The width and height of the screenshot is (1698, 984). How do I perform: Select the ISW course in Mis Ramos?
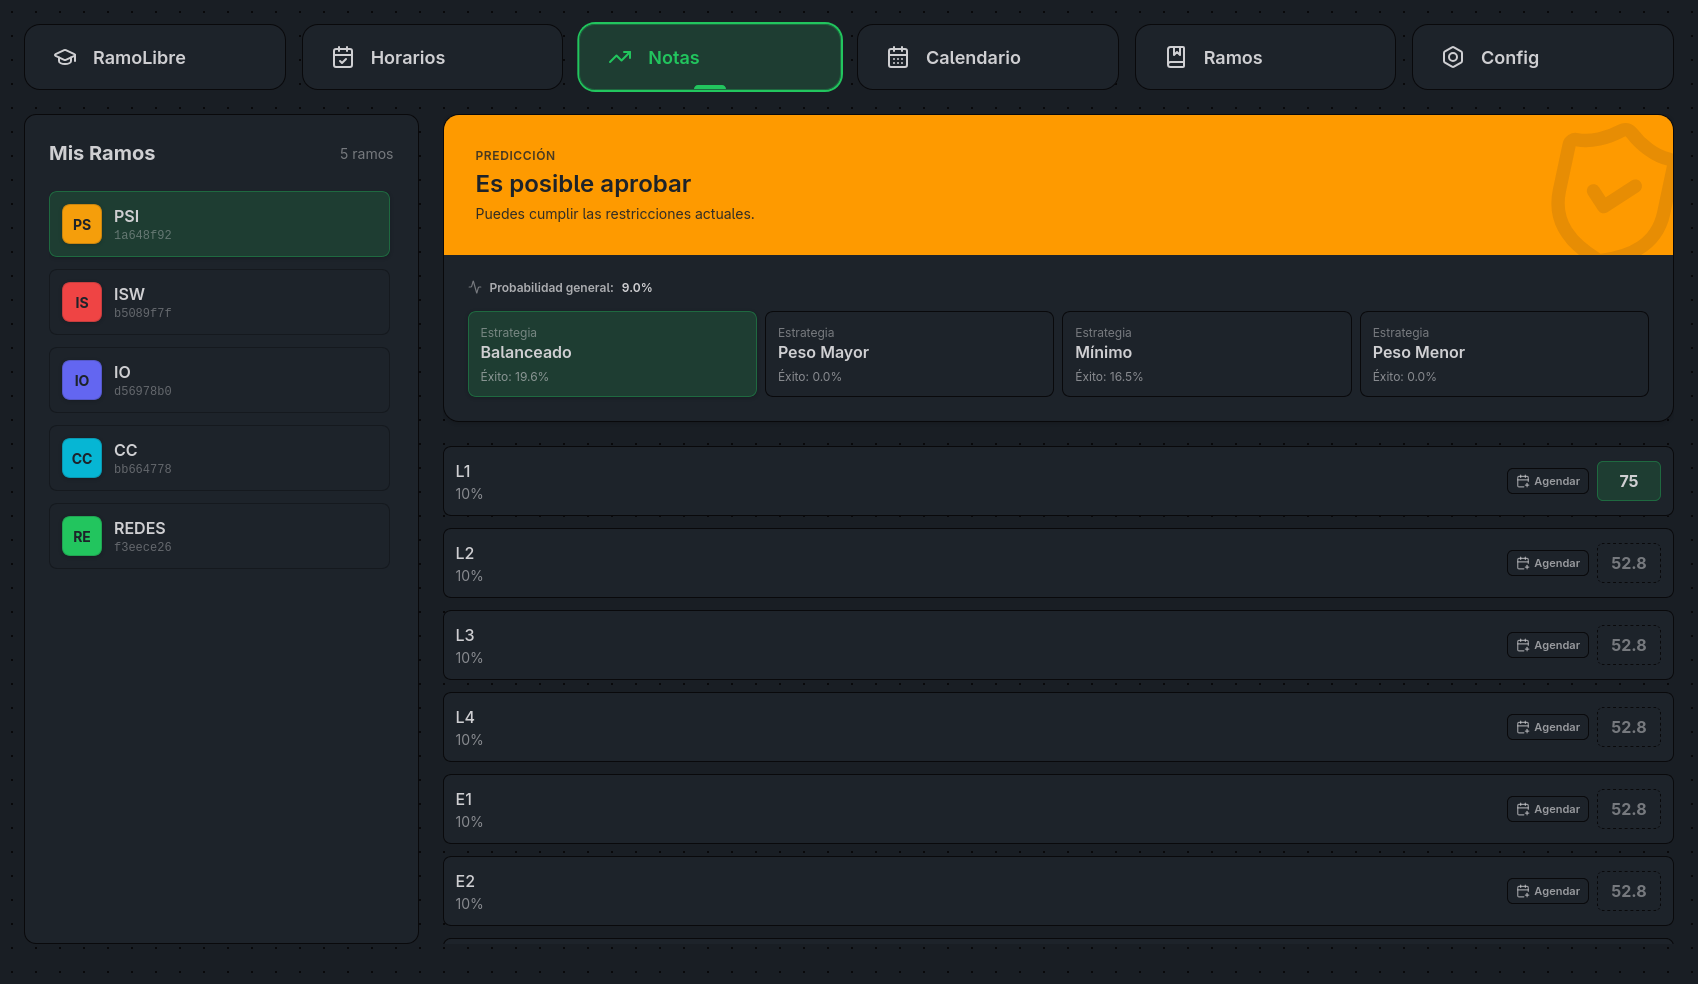point(219,302)
